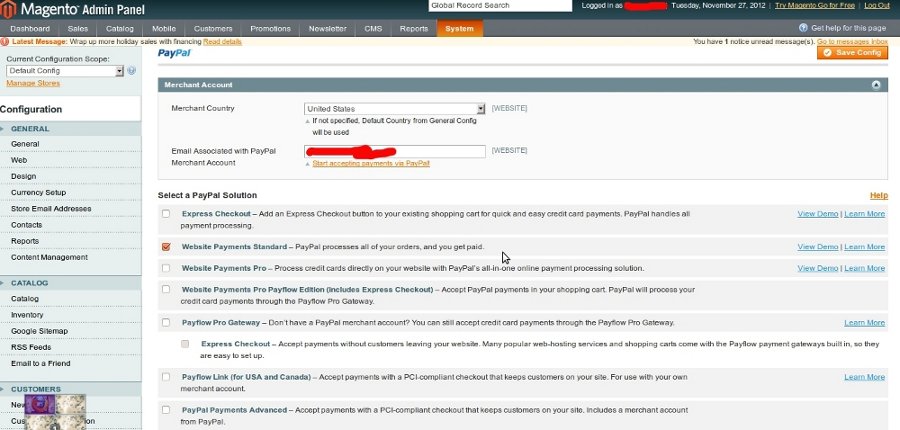Viewport: 900px width, 430px height.
Task: Open the Reports menu in top navigation
Action: (414, 29)
